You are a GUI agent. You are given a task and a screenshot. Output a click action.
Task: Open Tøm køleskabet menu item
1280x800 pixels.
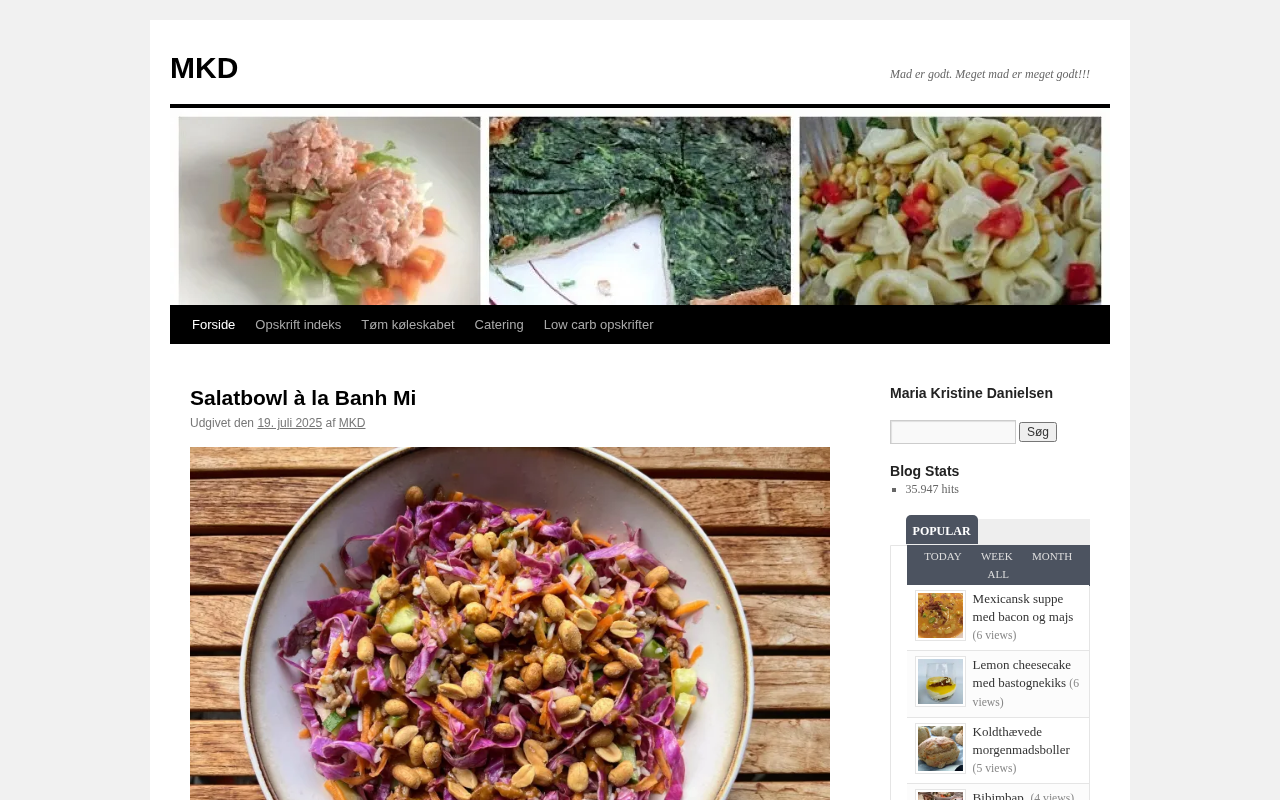[408, 325]
